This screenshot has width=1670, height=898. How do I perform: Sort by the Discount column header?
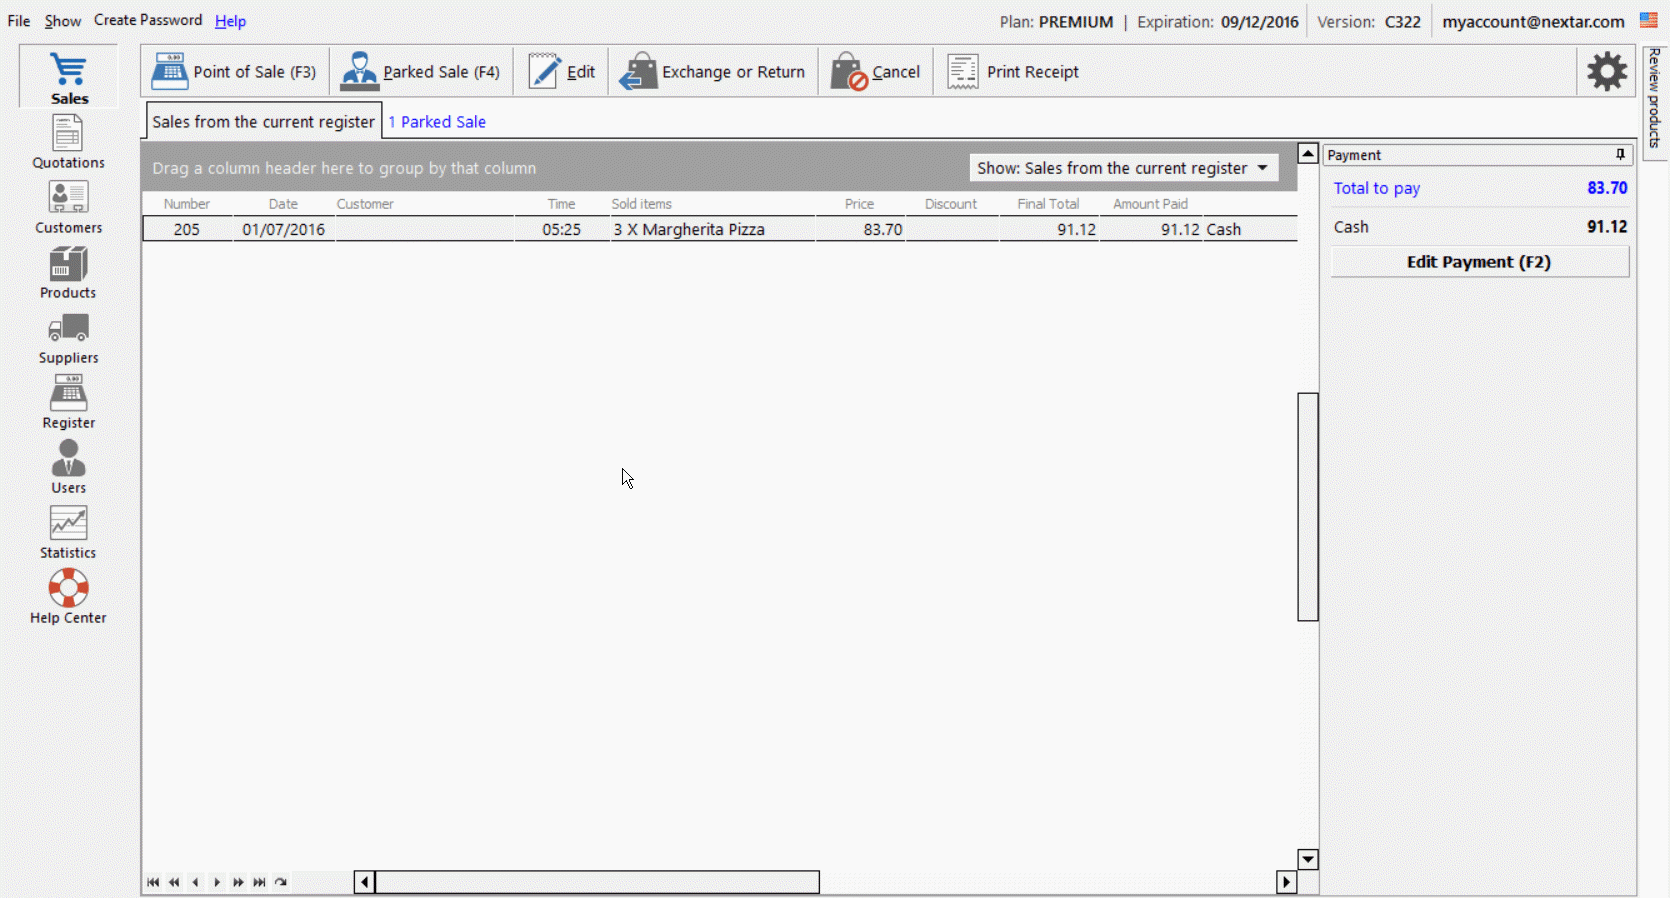coord(951,204)
